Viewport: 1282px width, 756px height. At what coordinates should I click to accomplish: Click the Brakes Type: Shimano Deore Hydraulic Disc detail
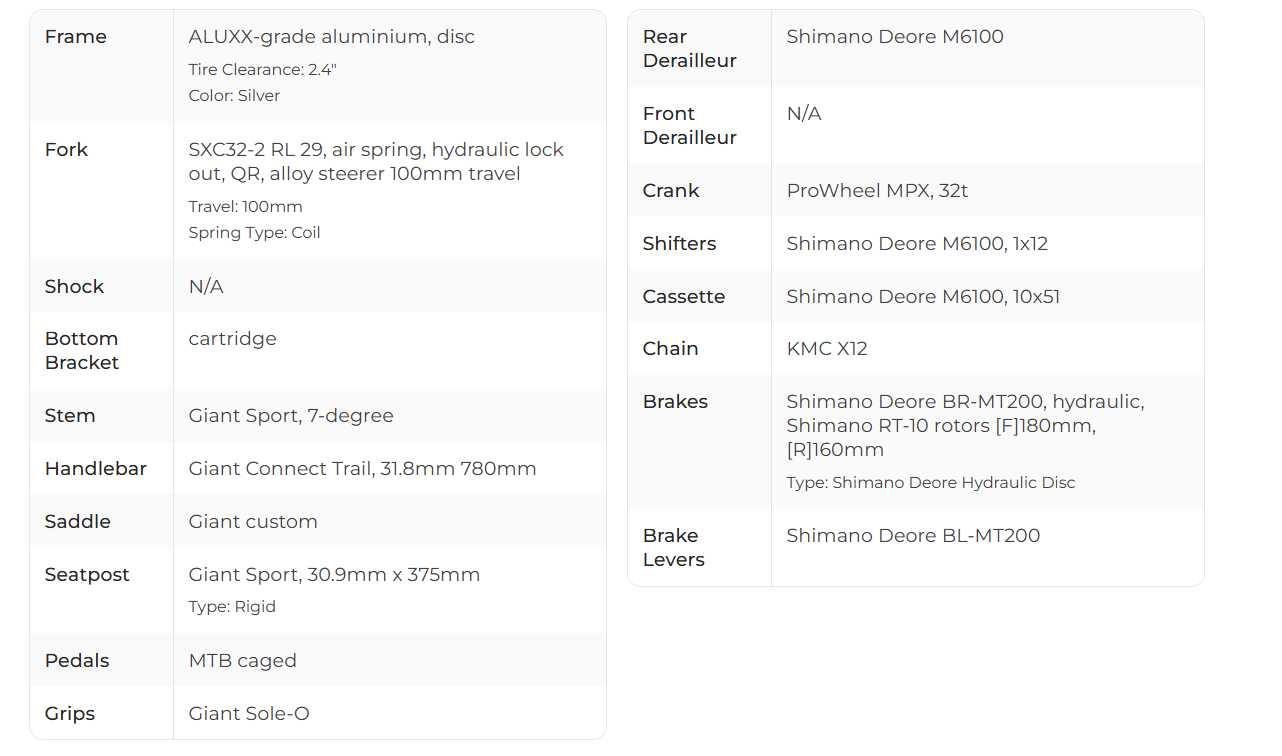pos(931,483)
